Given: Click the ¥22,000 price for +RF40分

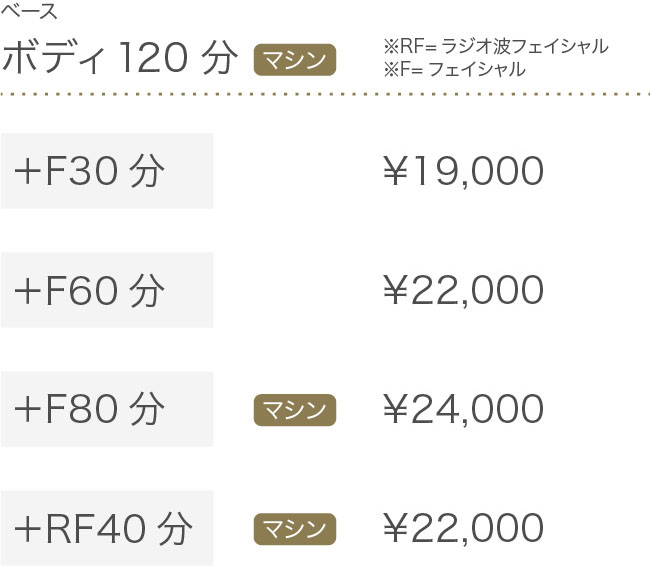Looking at the screenshot, I should [463, 528].
